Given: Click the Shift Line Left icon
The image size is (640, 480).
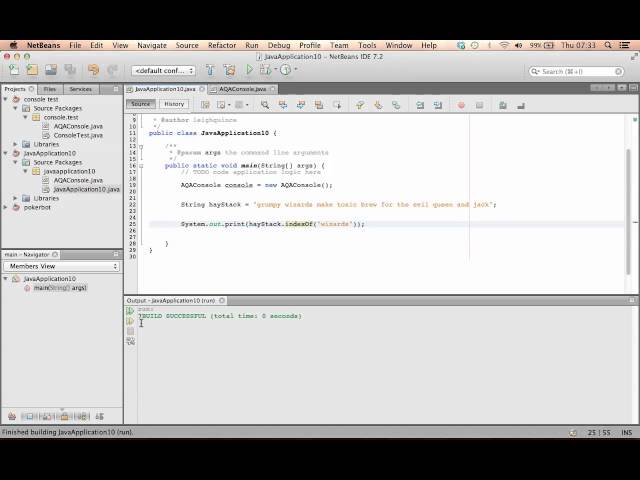Looking at the screenshot, I should [420, 105].
